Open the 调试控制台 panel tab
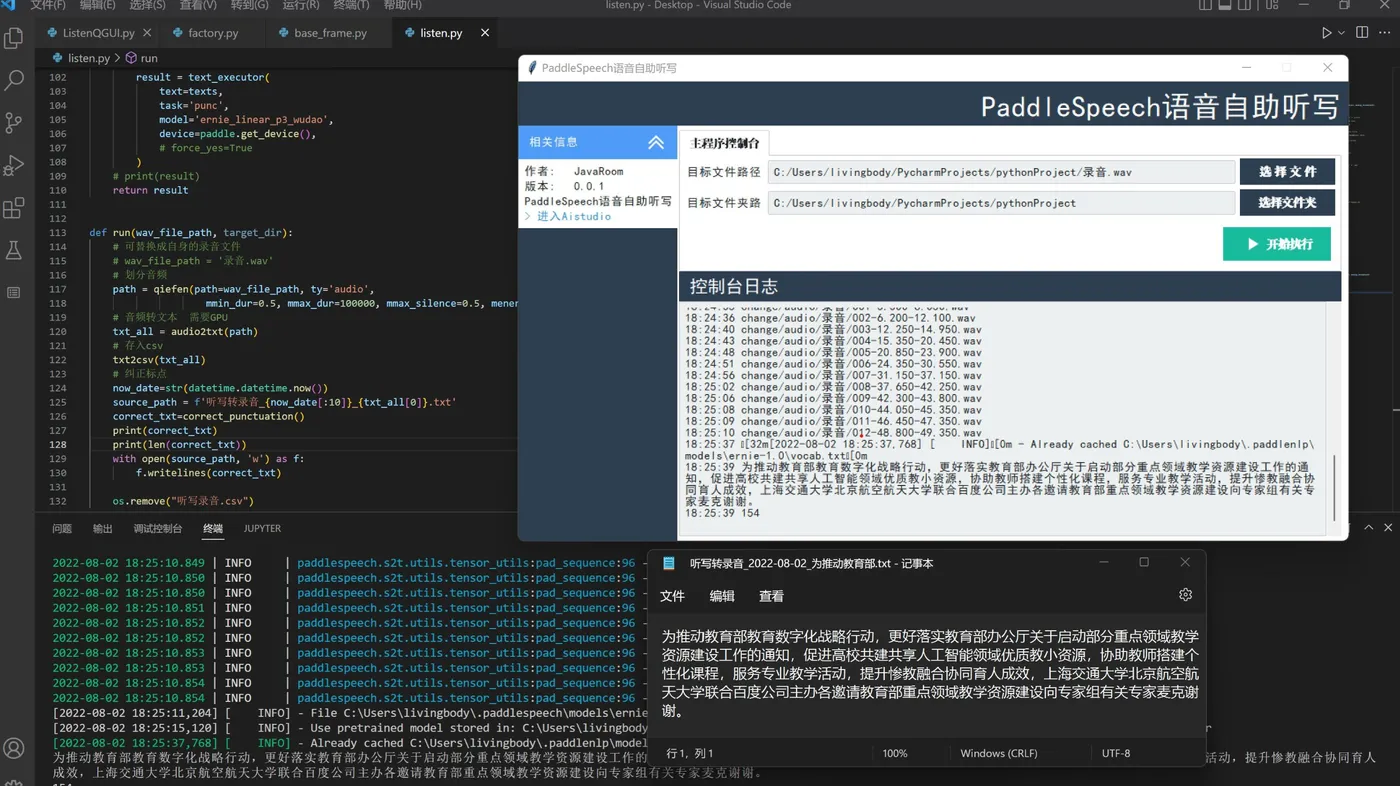This screenshot has height=786, width=1400. tap(158, 528)
